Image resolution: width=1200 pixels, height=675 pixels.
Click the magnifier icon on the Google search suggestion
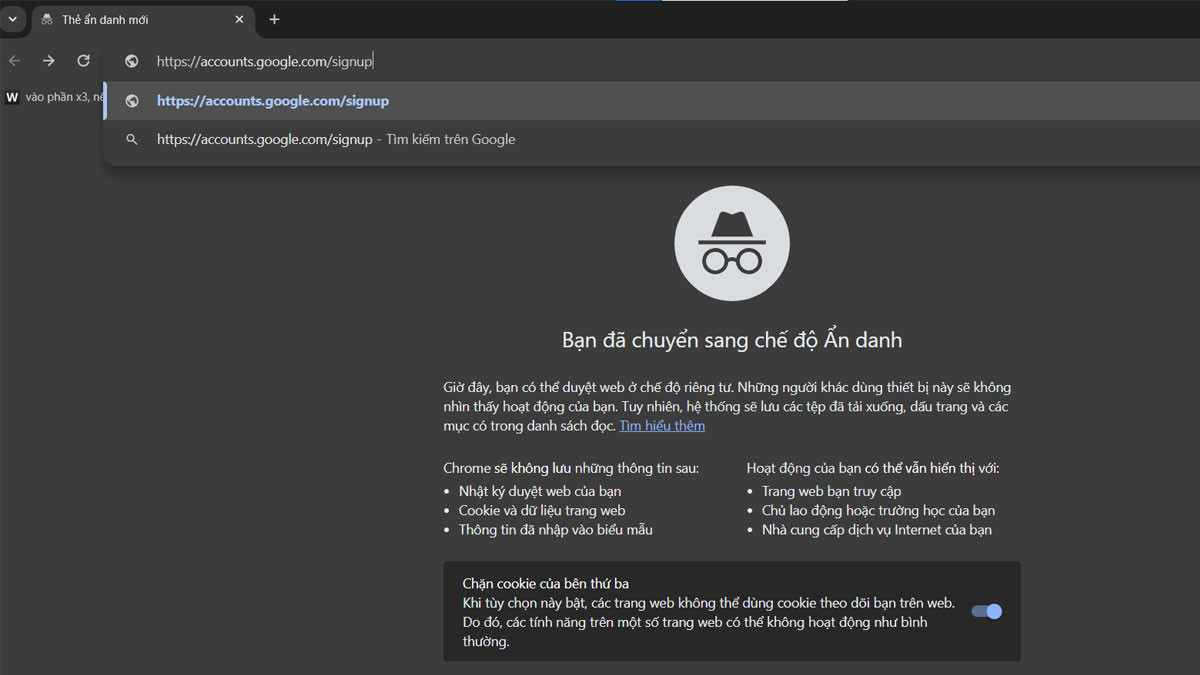132,139
